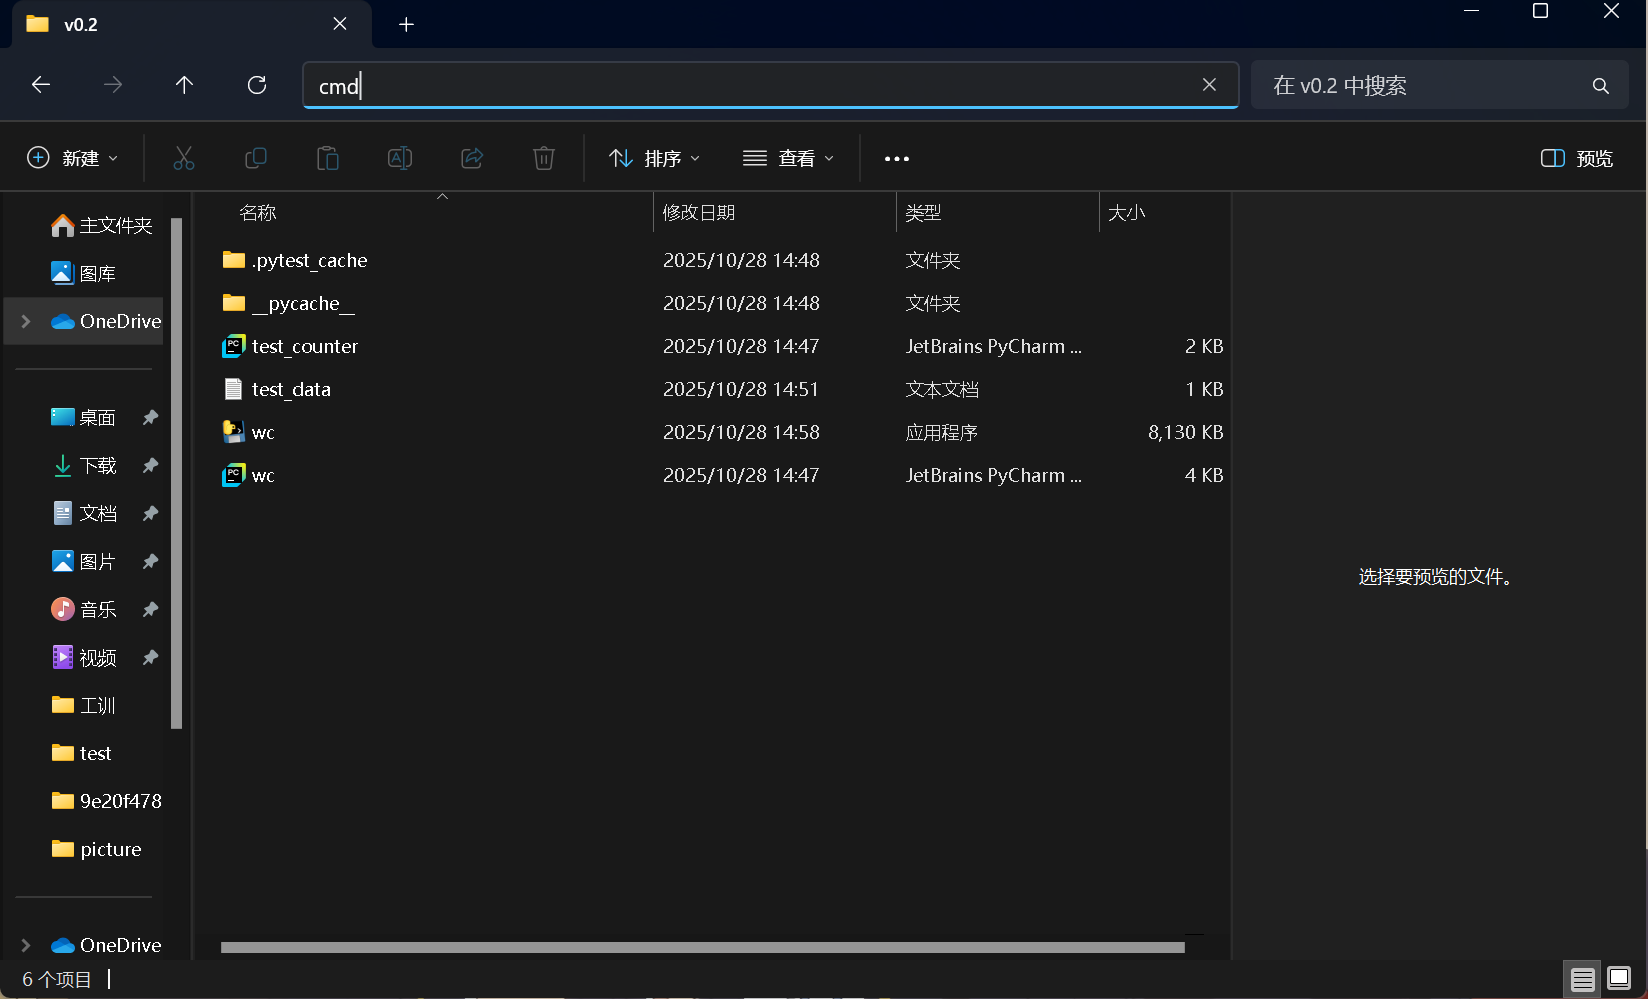Open 主文件夹 in the sidebar
The image size is (1648, 999).
tap(101, 225)
